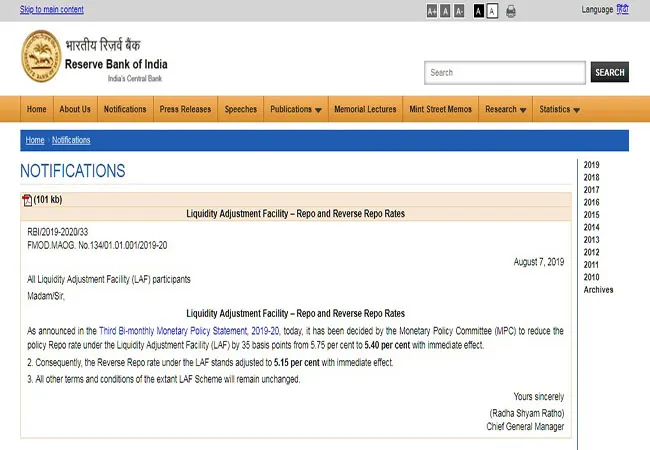Select year 2012 in sidebar
The image size is (650, 450).
[x=592, y=252]
